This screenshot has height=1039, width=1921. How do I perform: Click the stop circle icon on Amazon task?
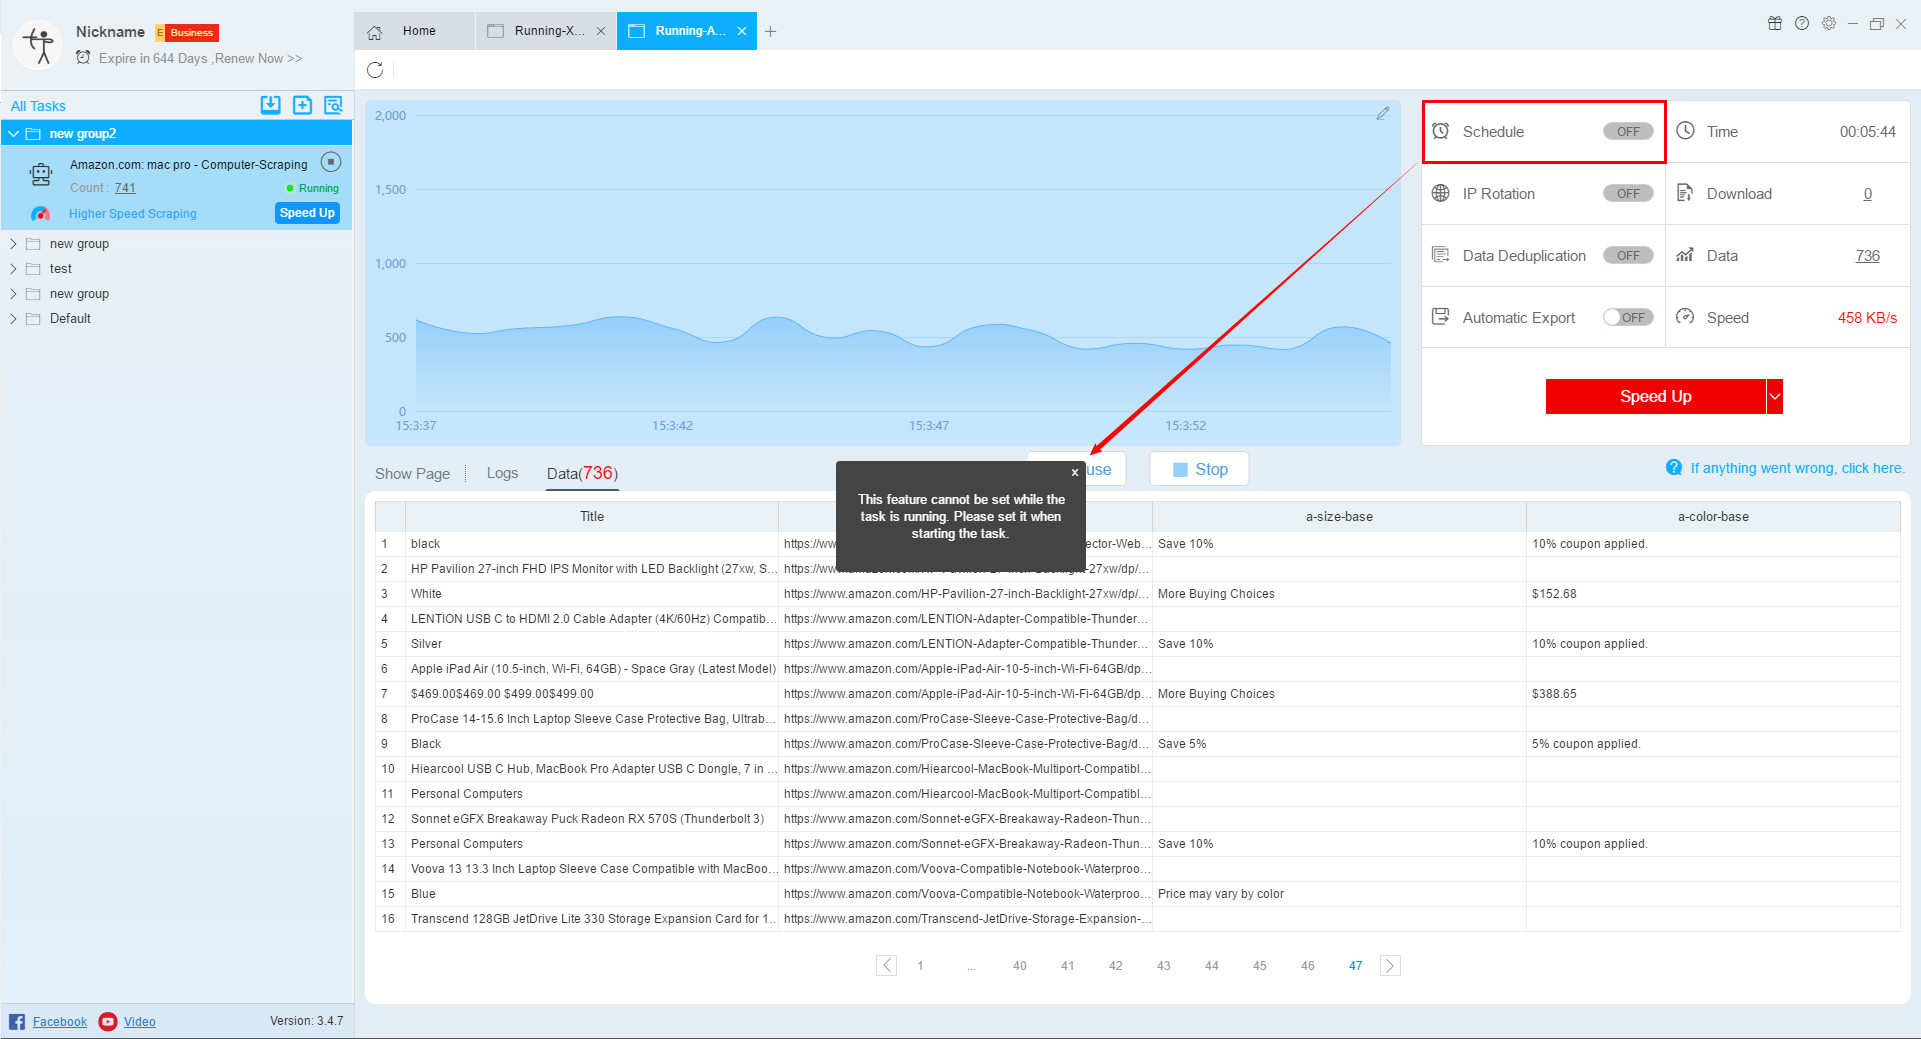point(331,162)
